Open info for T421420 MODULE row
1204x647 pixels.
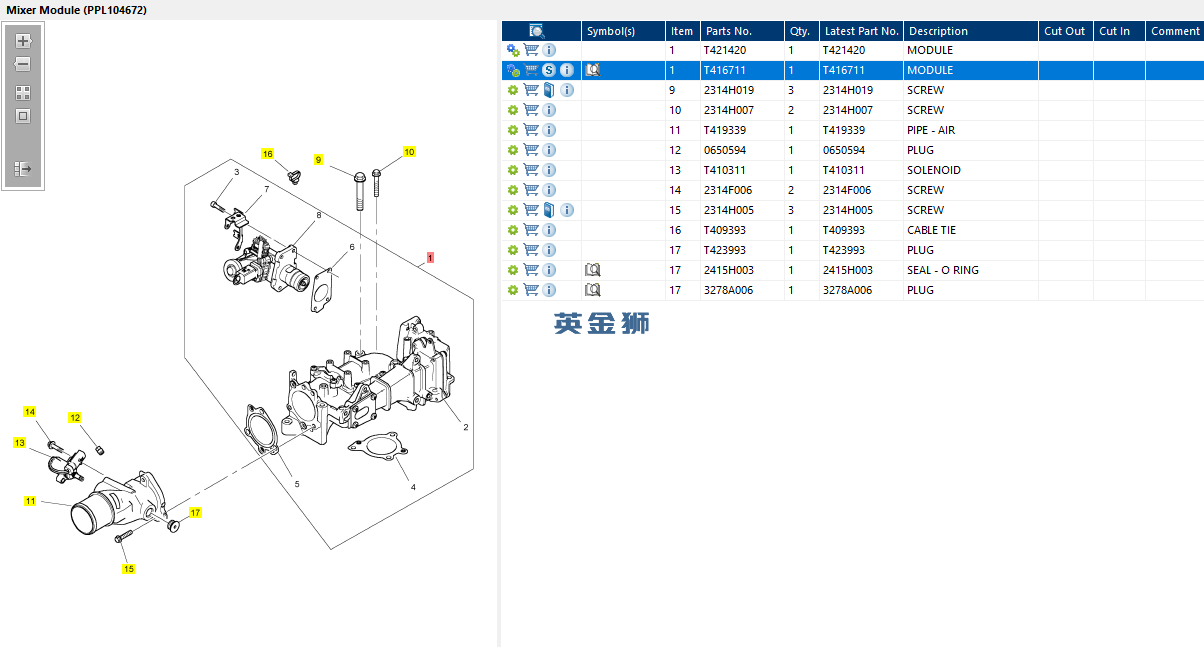point(549,50)
